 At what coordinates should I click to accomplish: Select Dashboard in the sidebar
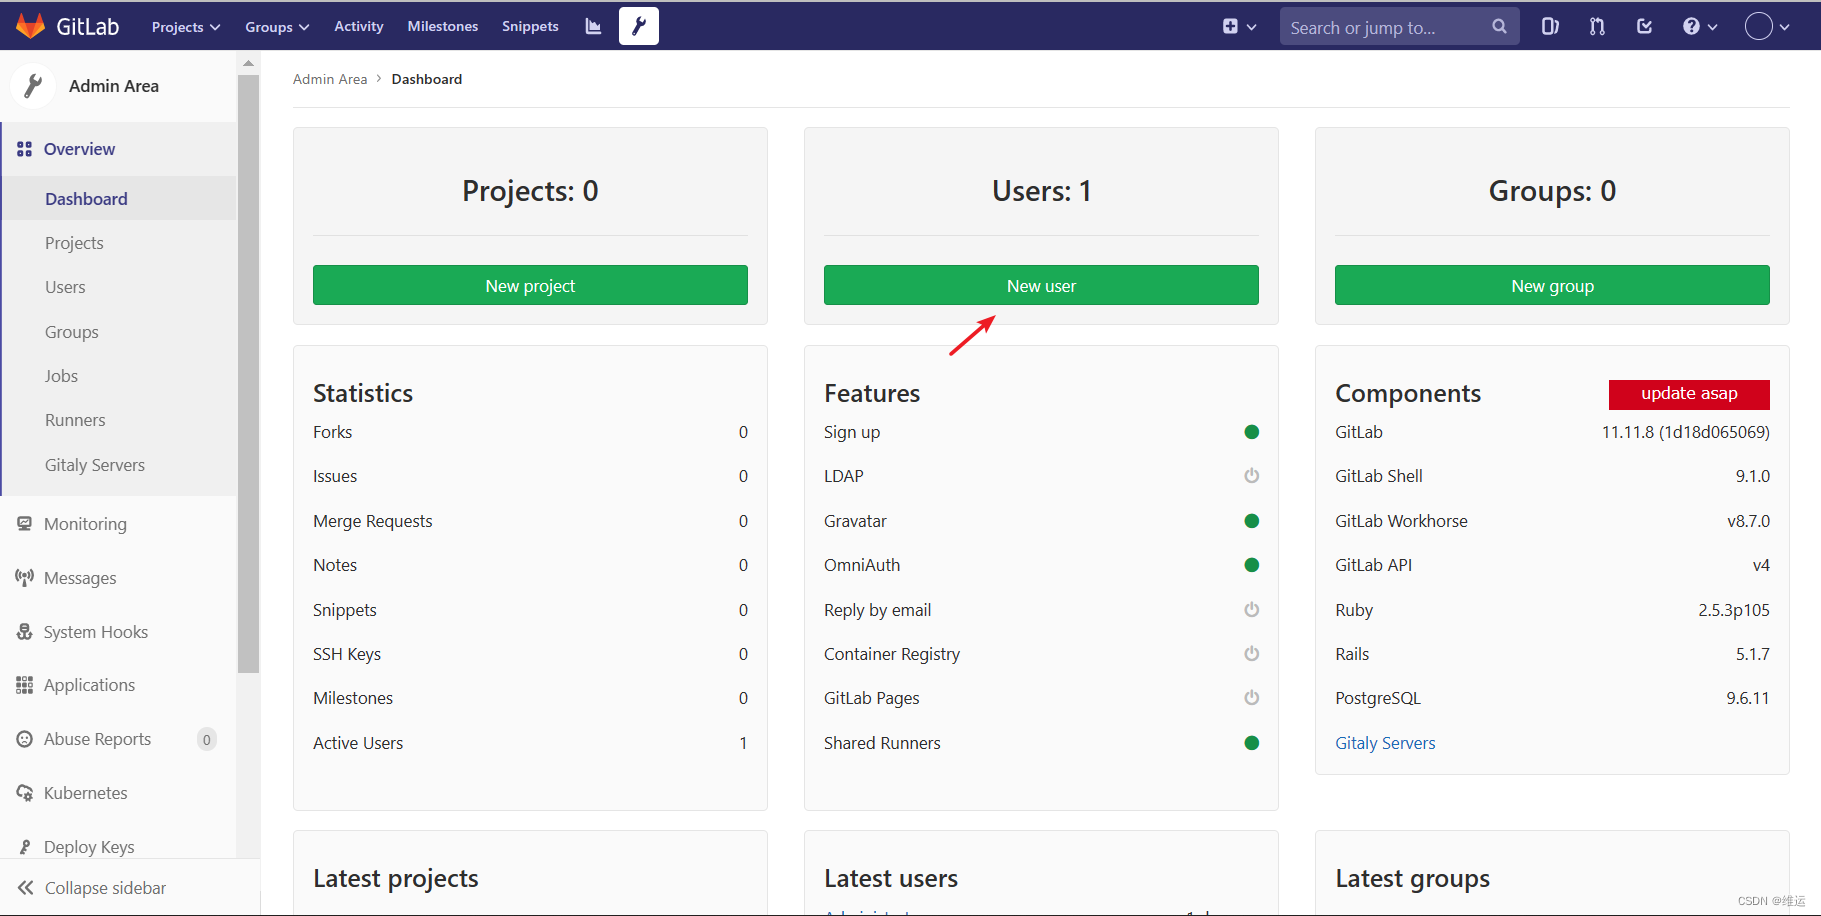[118, 199]
